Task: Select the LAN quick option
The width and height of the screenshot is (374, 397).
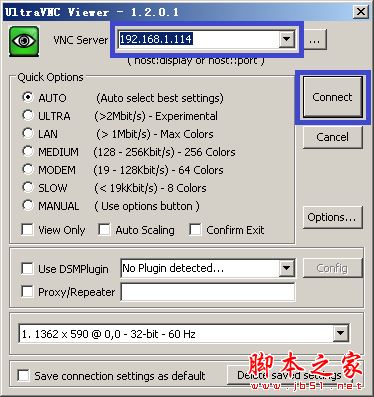Action: pos(28,133)
